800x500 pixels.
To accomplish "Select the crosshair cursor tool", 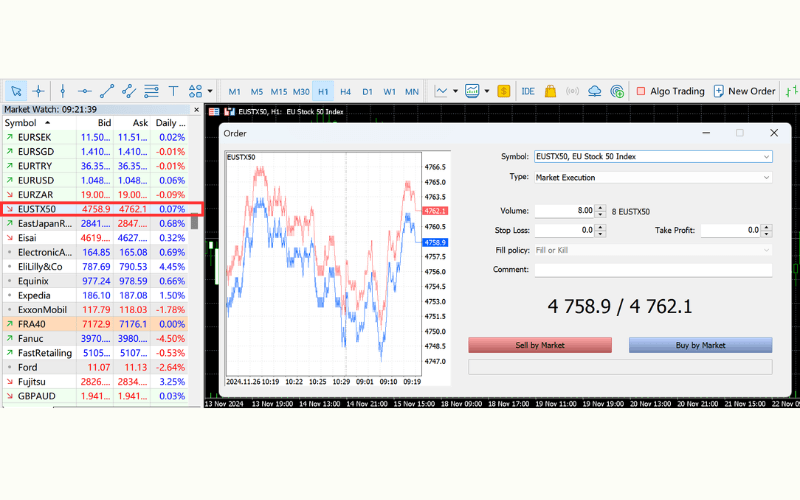I will click(x=39, y=90).
